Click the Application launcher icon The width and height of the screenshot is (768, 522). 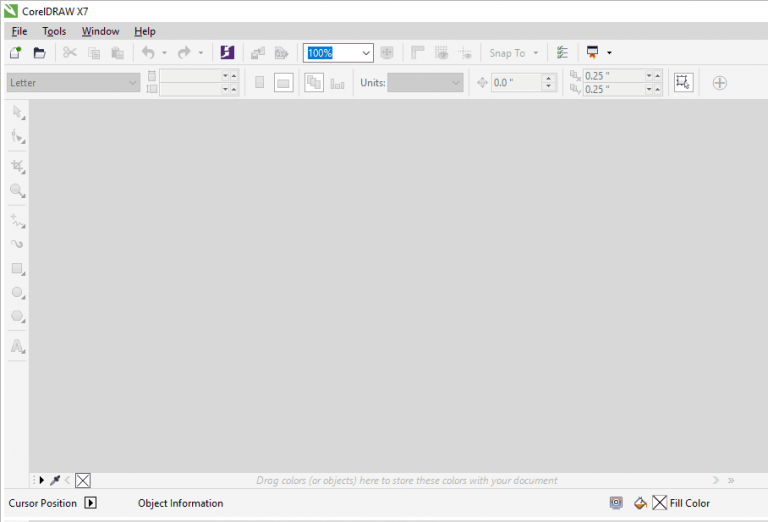pyautogui.click(x=592, y=52)
